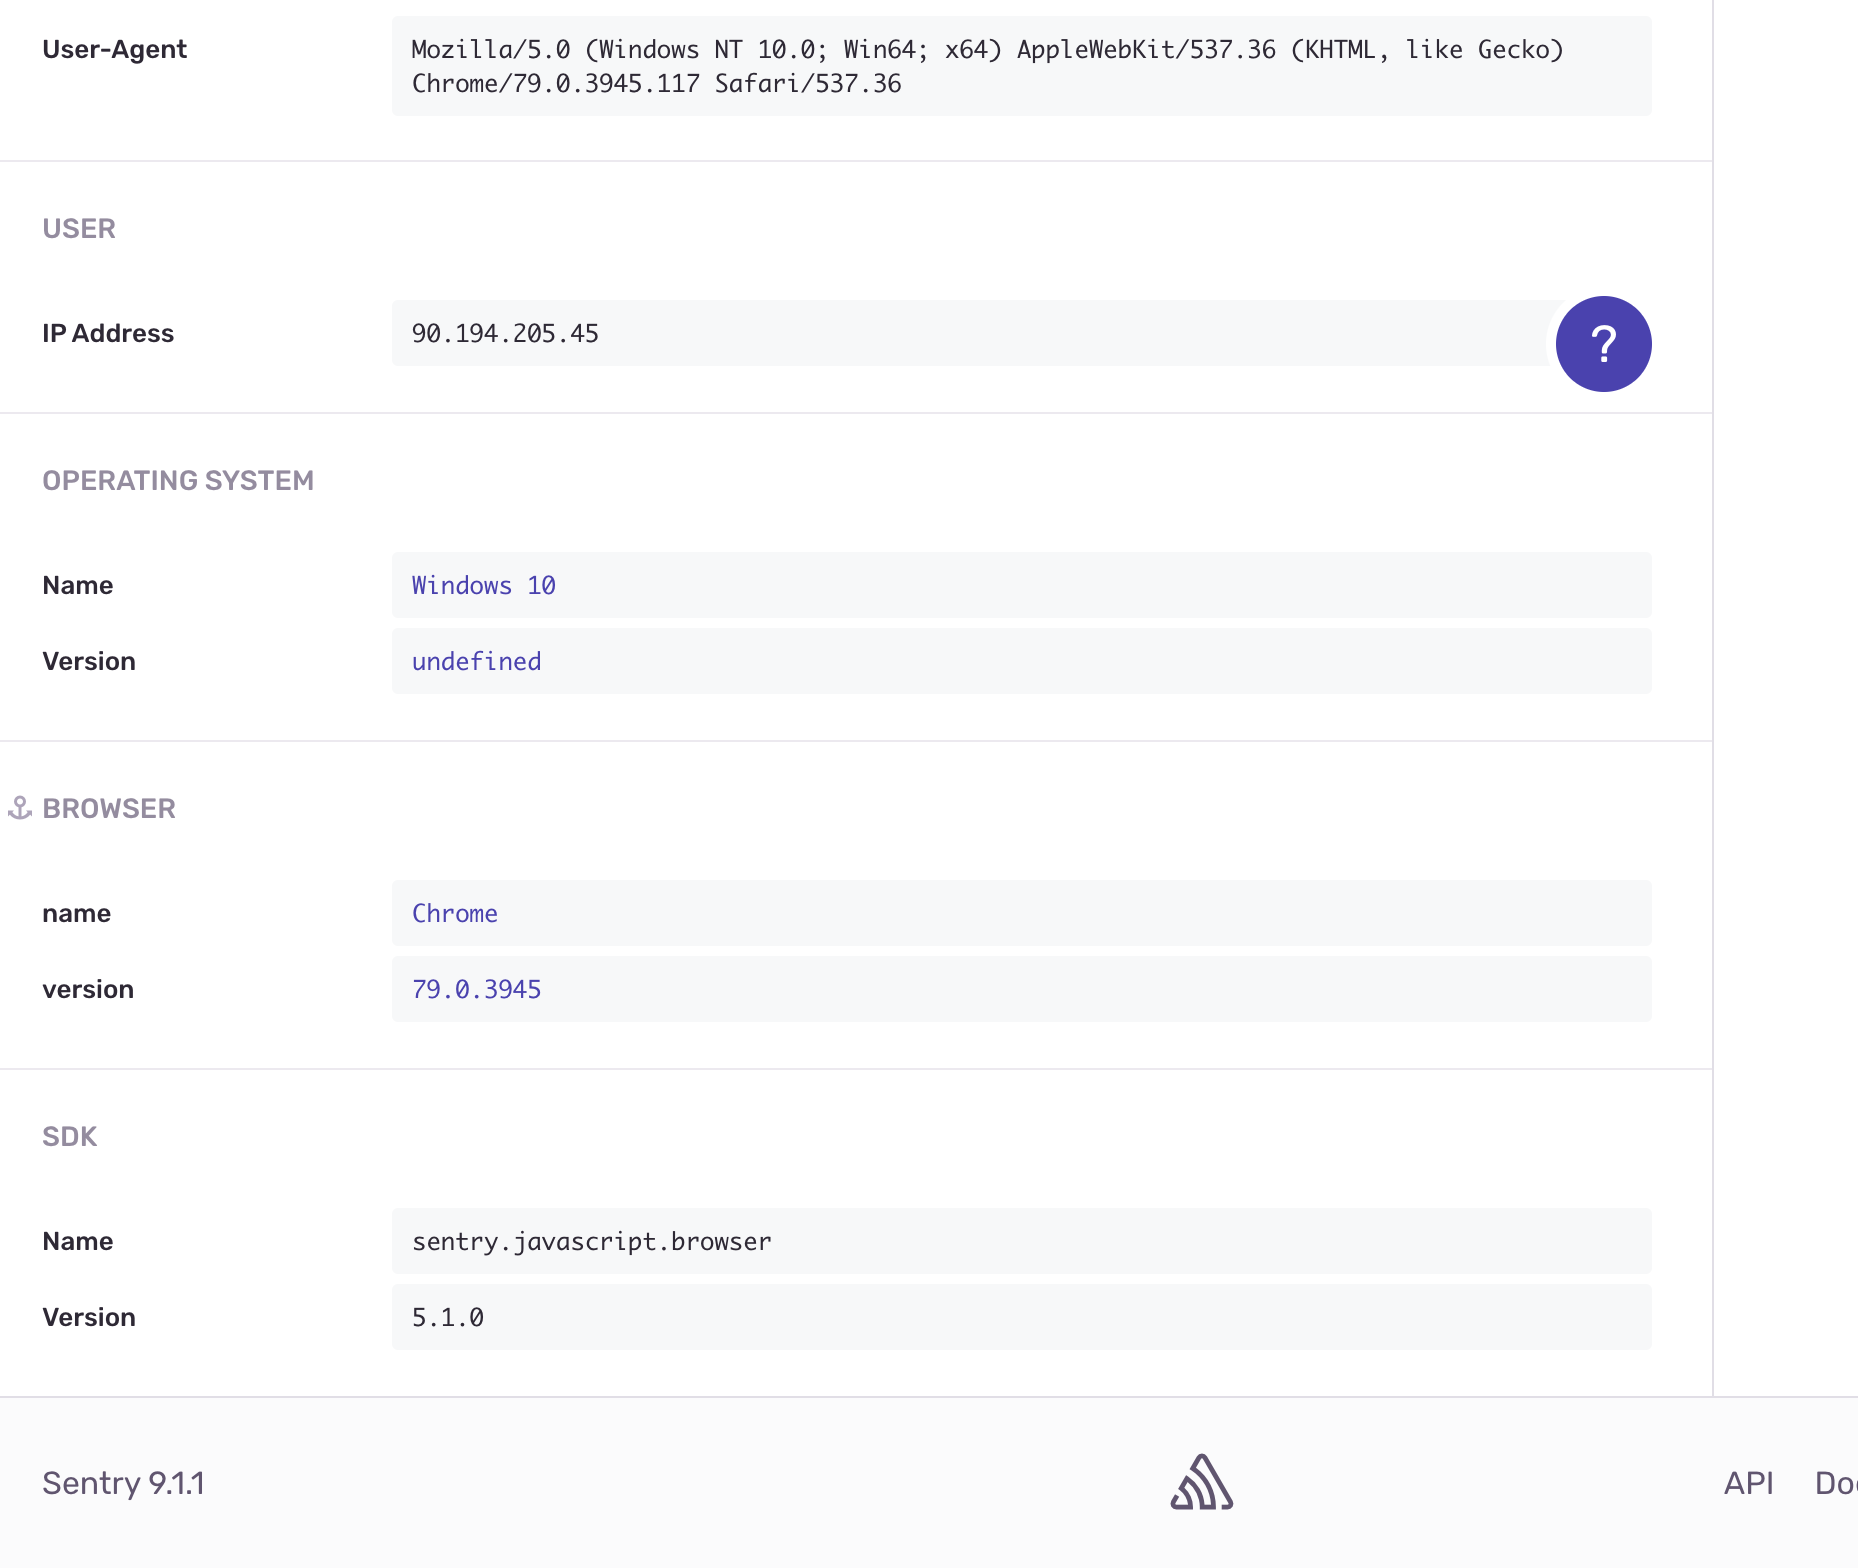This screenshot has height=1568, width=1858.
Task: Select the undefined OS version value
Action: pyautogui.click(x=476, y=661)
